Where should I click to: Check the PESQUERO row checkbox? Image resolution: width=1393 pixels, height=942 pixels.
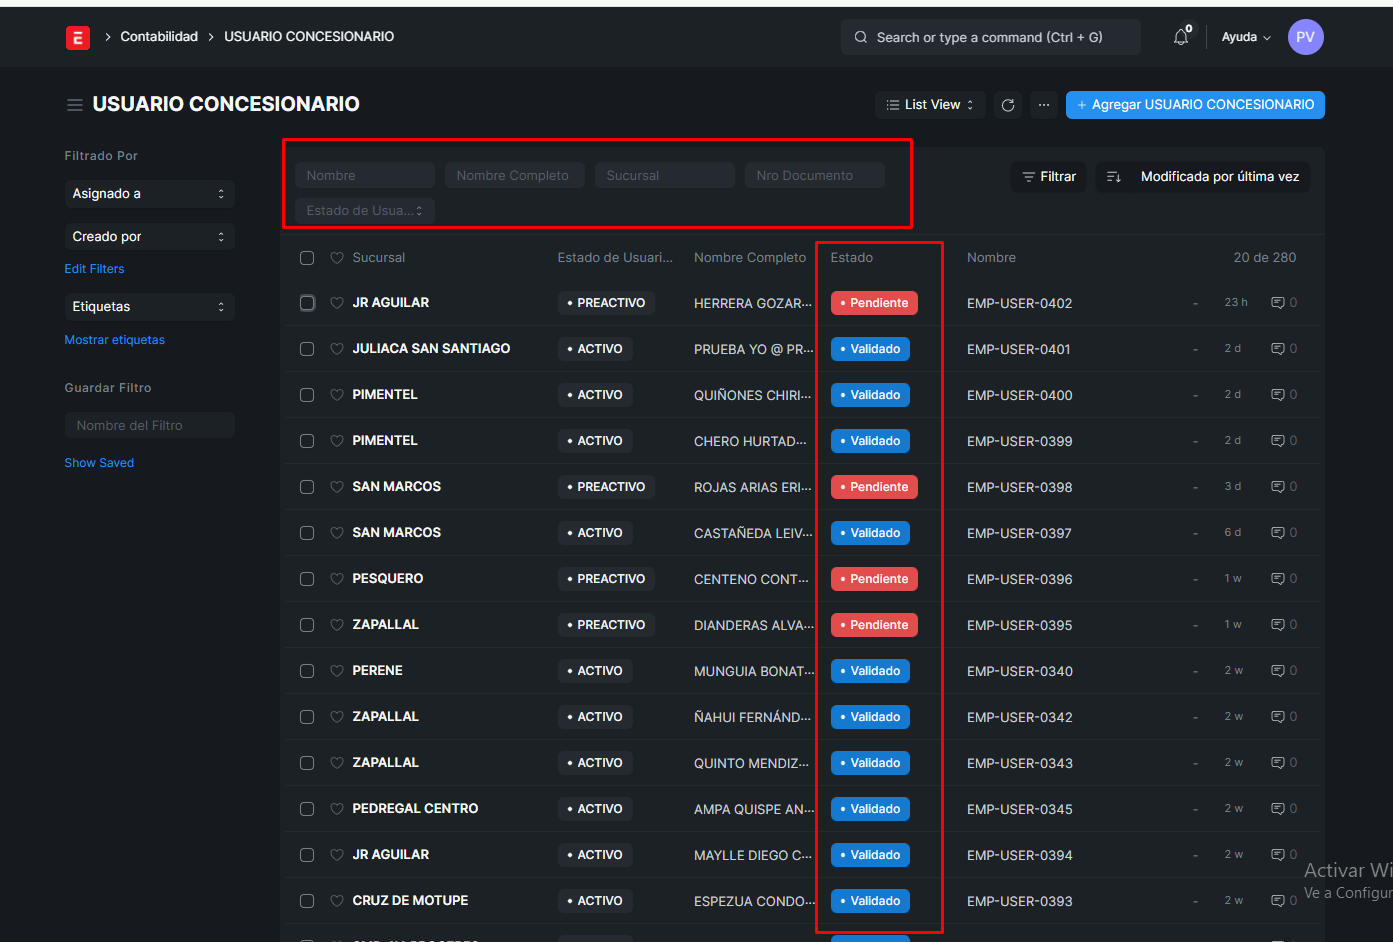click(x=307, y=579)
